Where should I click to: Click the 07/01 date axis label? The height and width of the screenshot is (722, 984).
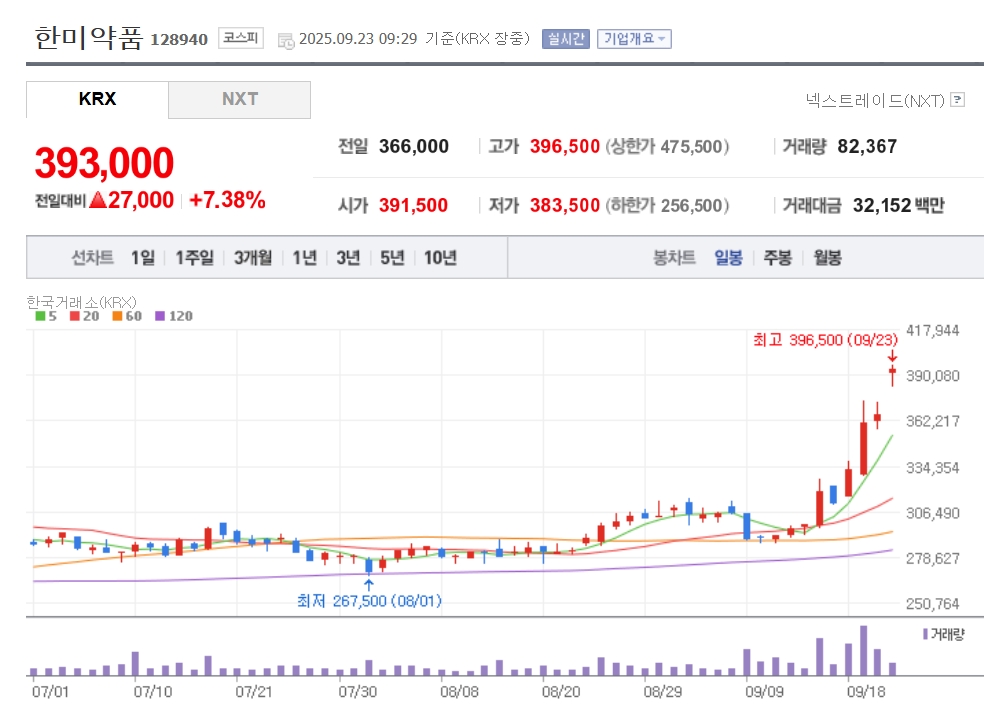50,692
